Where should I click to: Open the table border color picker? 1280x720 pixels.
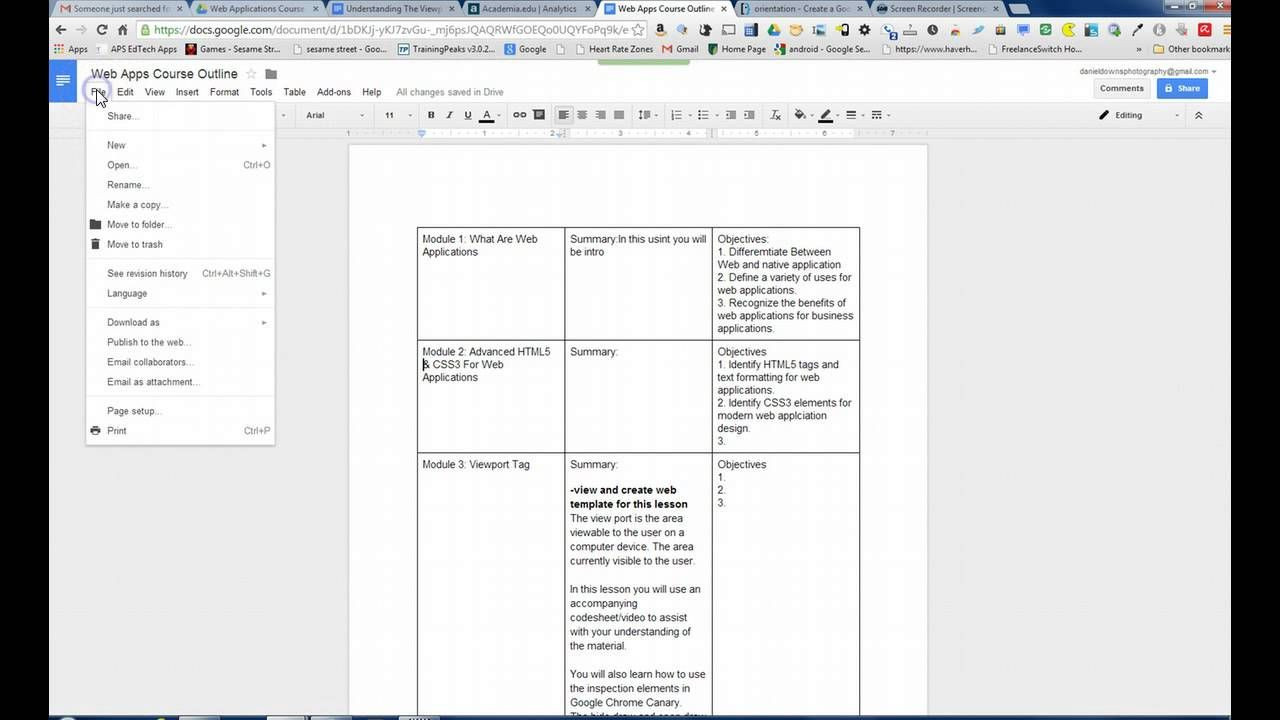point(828,115)
